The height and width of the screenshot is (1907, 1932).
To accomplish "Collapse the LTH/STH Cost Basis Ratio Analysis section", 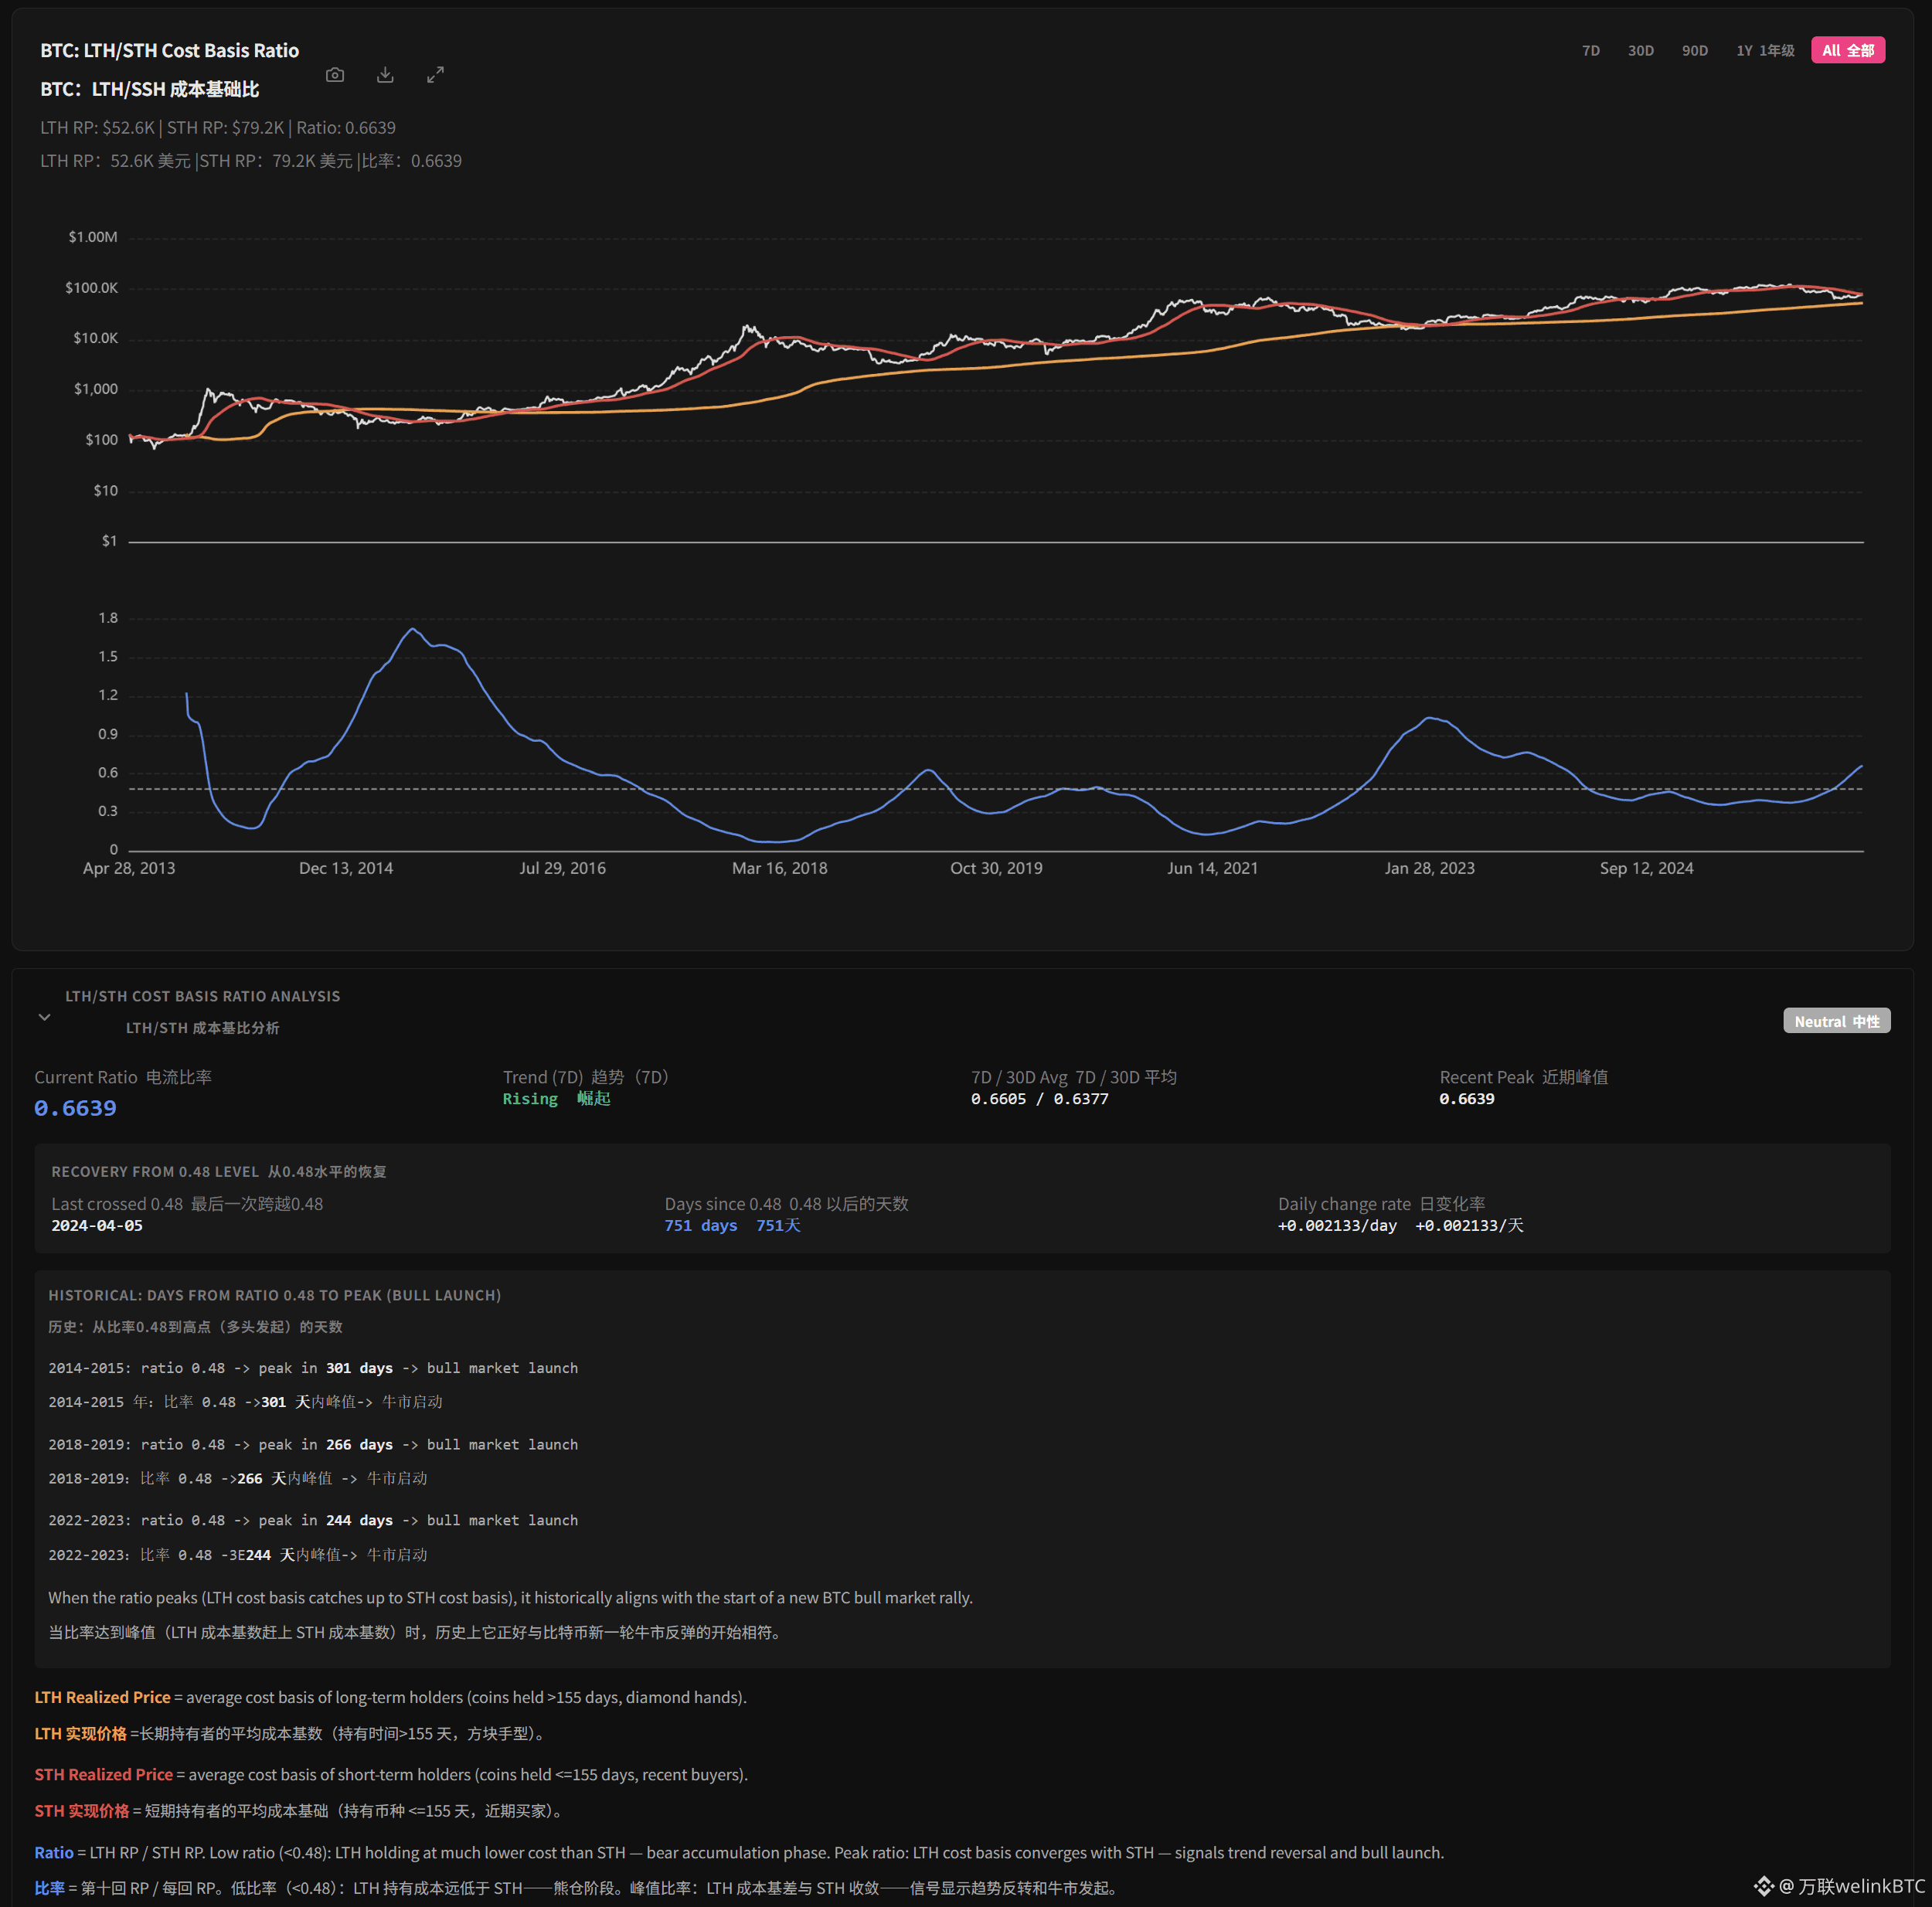I will pyautogui.click(x=44, y=1017).
